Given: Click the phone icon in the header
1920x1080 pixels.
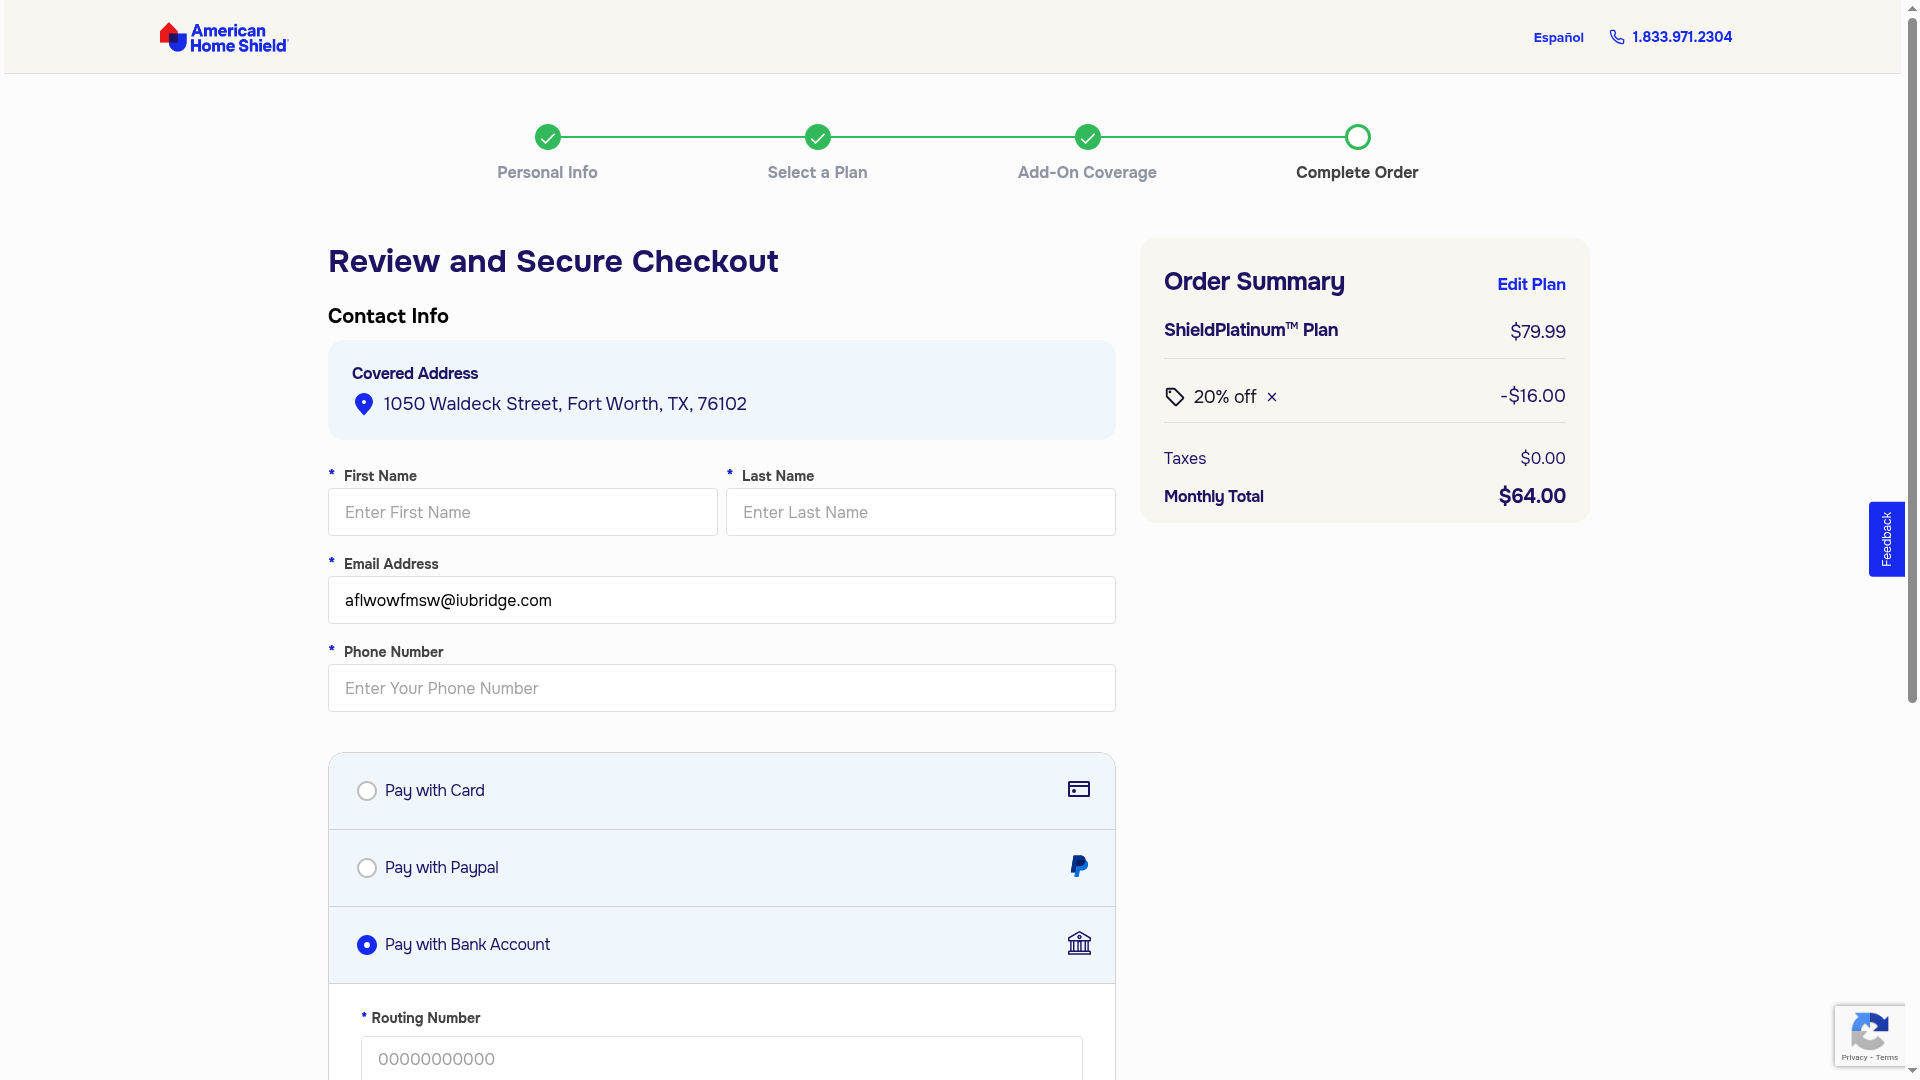Looking at the screenshot, I should 1616,37.
